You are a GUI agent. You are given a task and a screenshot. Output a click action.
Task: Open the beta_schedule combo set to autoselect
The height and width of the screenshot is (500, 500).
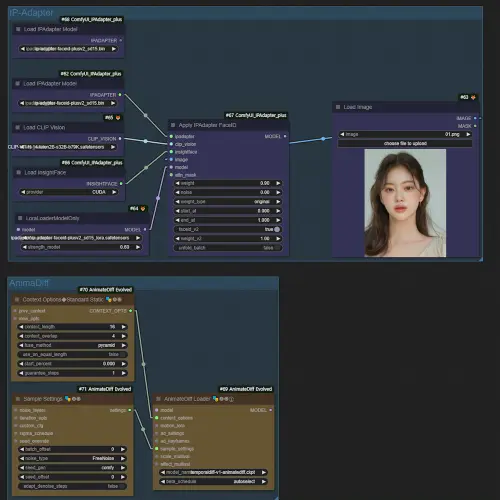point(213,482)
